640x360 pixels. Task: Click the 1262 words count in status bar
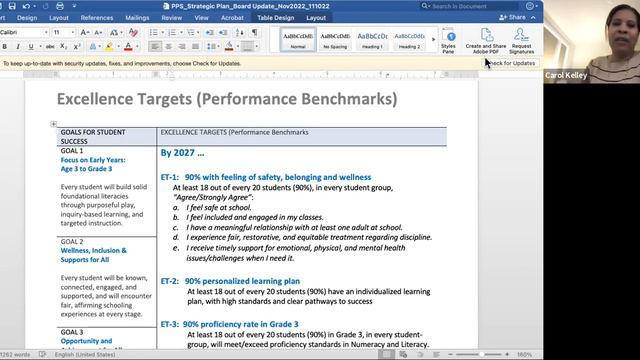point(15,355)
